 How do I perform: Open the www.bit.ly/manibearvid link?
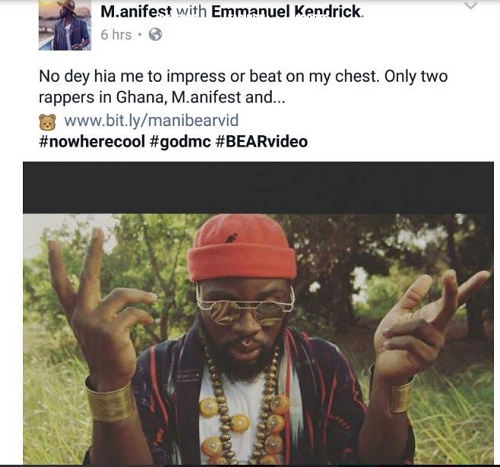point(151,120)
